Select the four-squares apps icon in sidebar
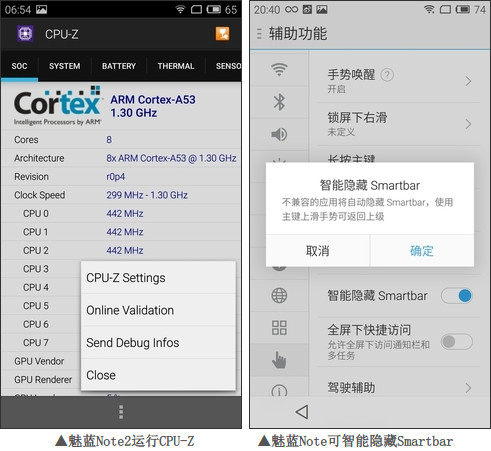The image size is (491, 451). [x=279, y=328]
